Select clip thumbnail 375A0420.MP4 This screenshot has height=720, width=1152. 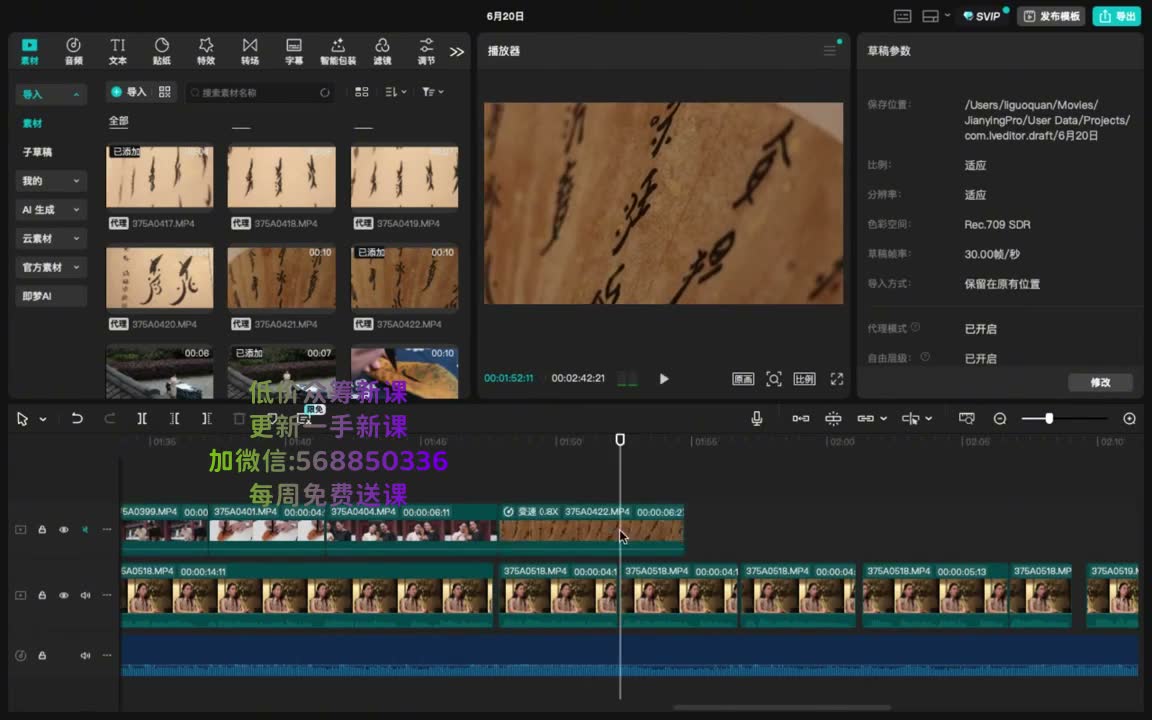[x=159, y=277]
